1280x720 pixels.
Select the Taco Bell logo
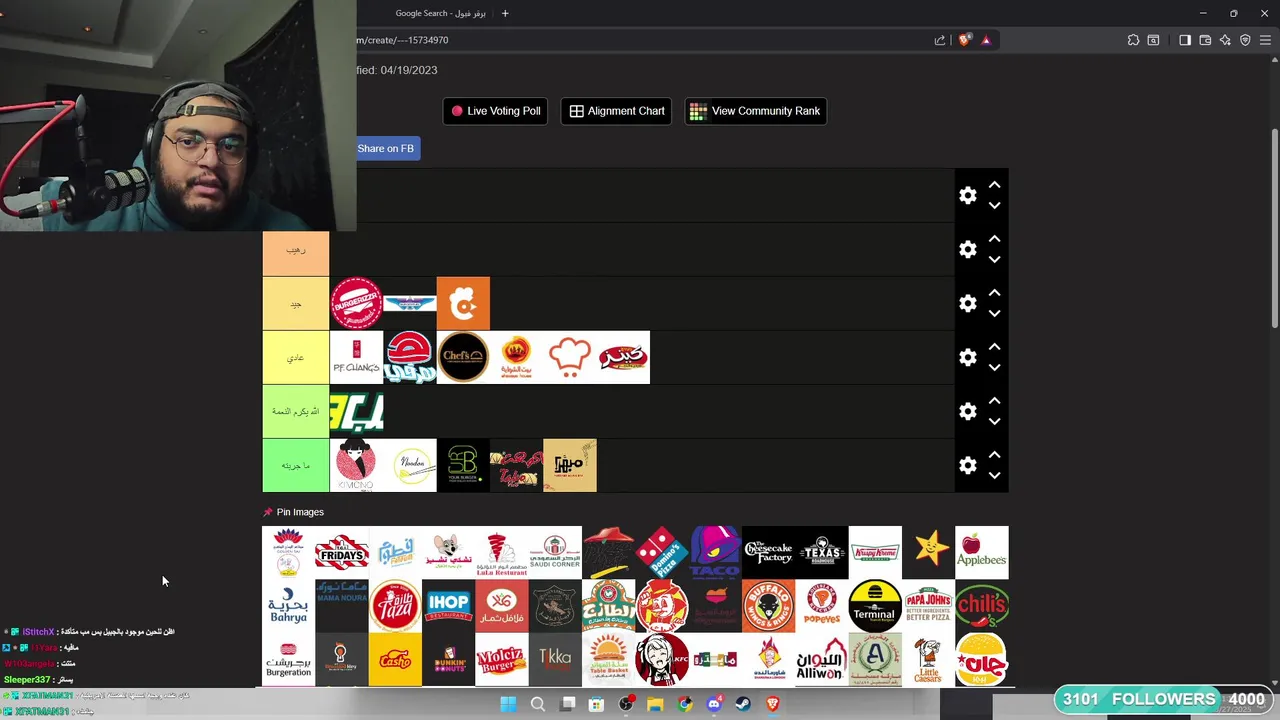(x=715, y=552)
